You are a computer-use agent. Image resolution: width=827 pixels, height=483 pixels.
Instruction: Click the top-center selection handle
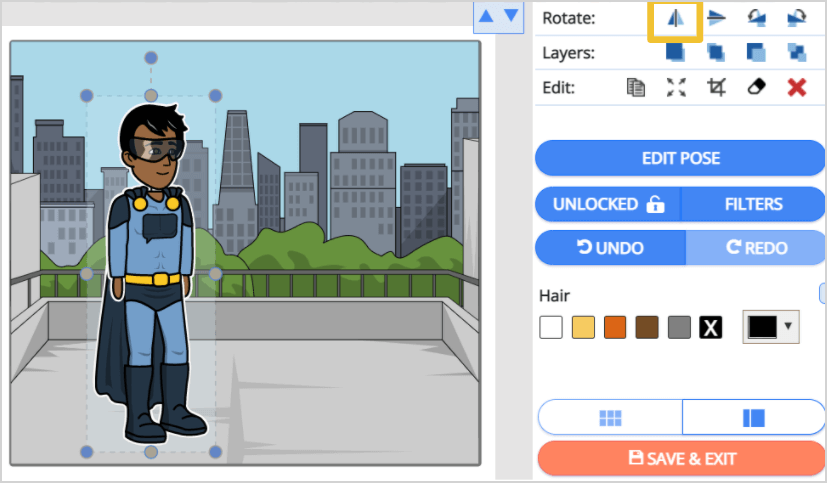(151, 95)
